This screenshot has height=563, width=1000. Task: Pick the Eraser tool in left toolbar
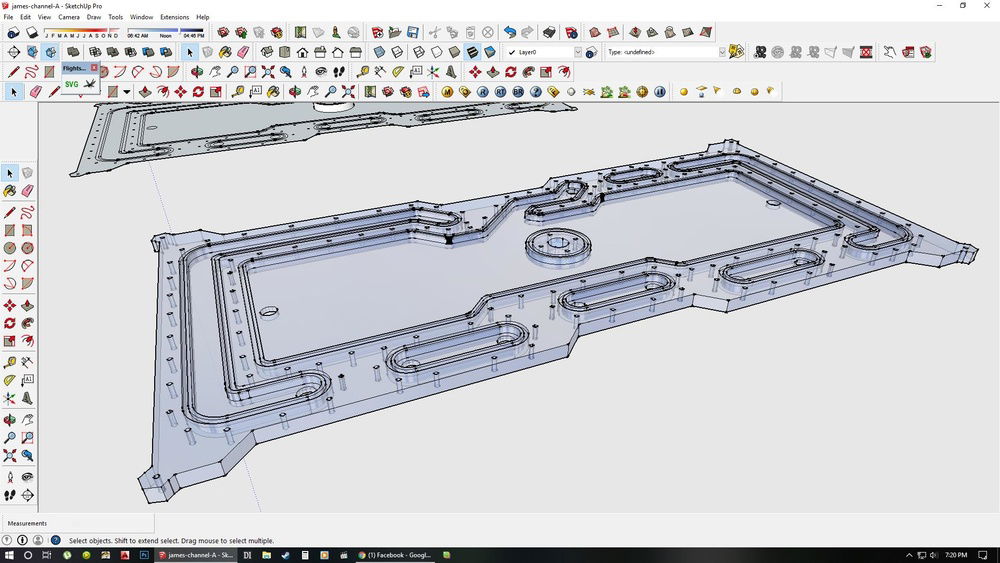coord(28,191)
